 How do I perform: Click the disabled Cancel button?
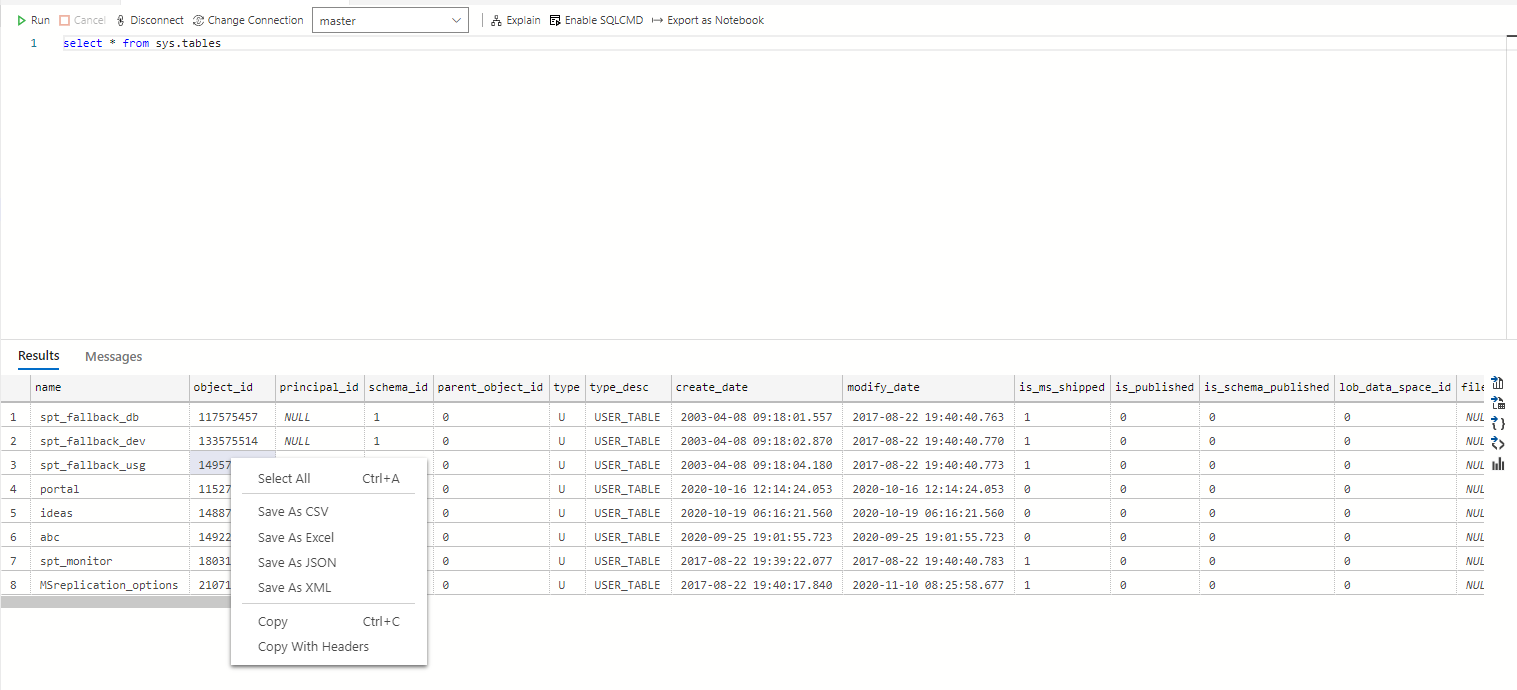click(x=83, y=19)
